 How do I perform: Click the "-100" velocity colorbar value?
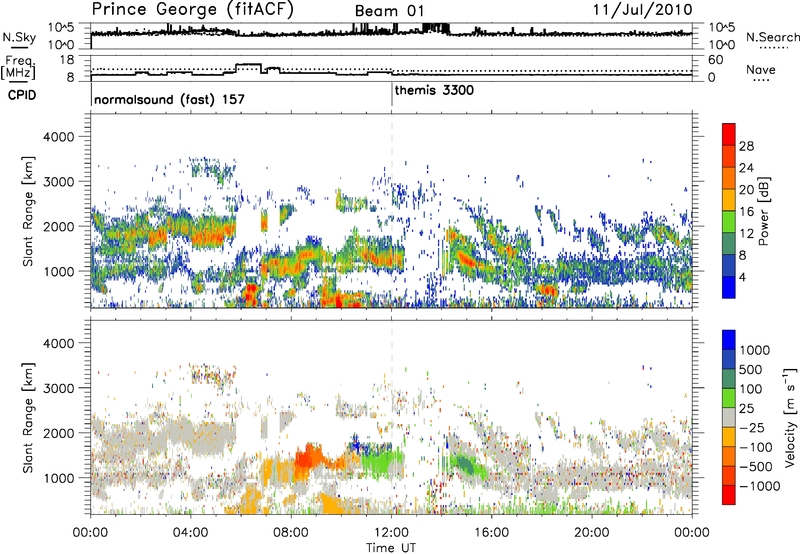coord(755,447)
